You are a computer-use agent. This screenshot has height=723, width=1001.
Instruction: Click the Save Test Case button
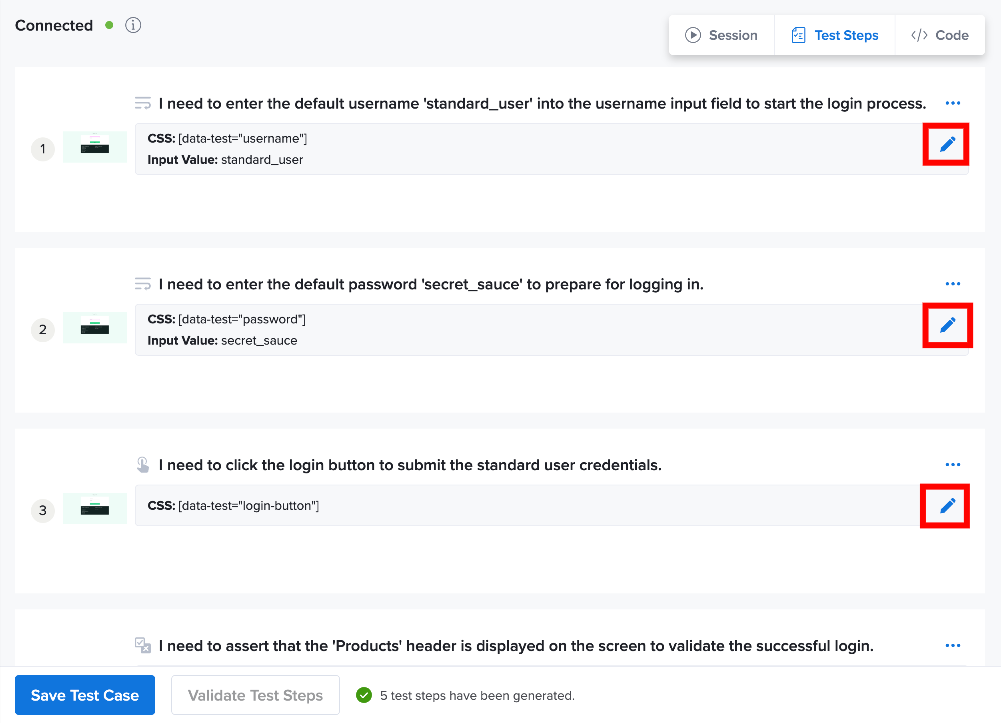[x=85, y=695]
